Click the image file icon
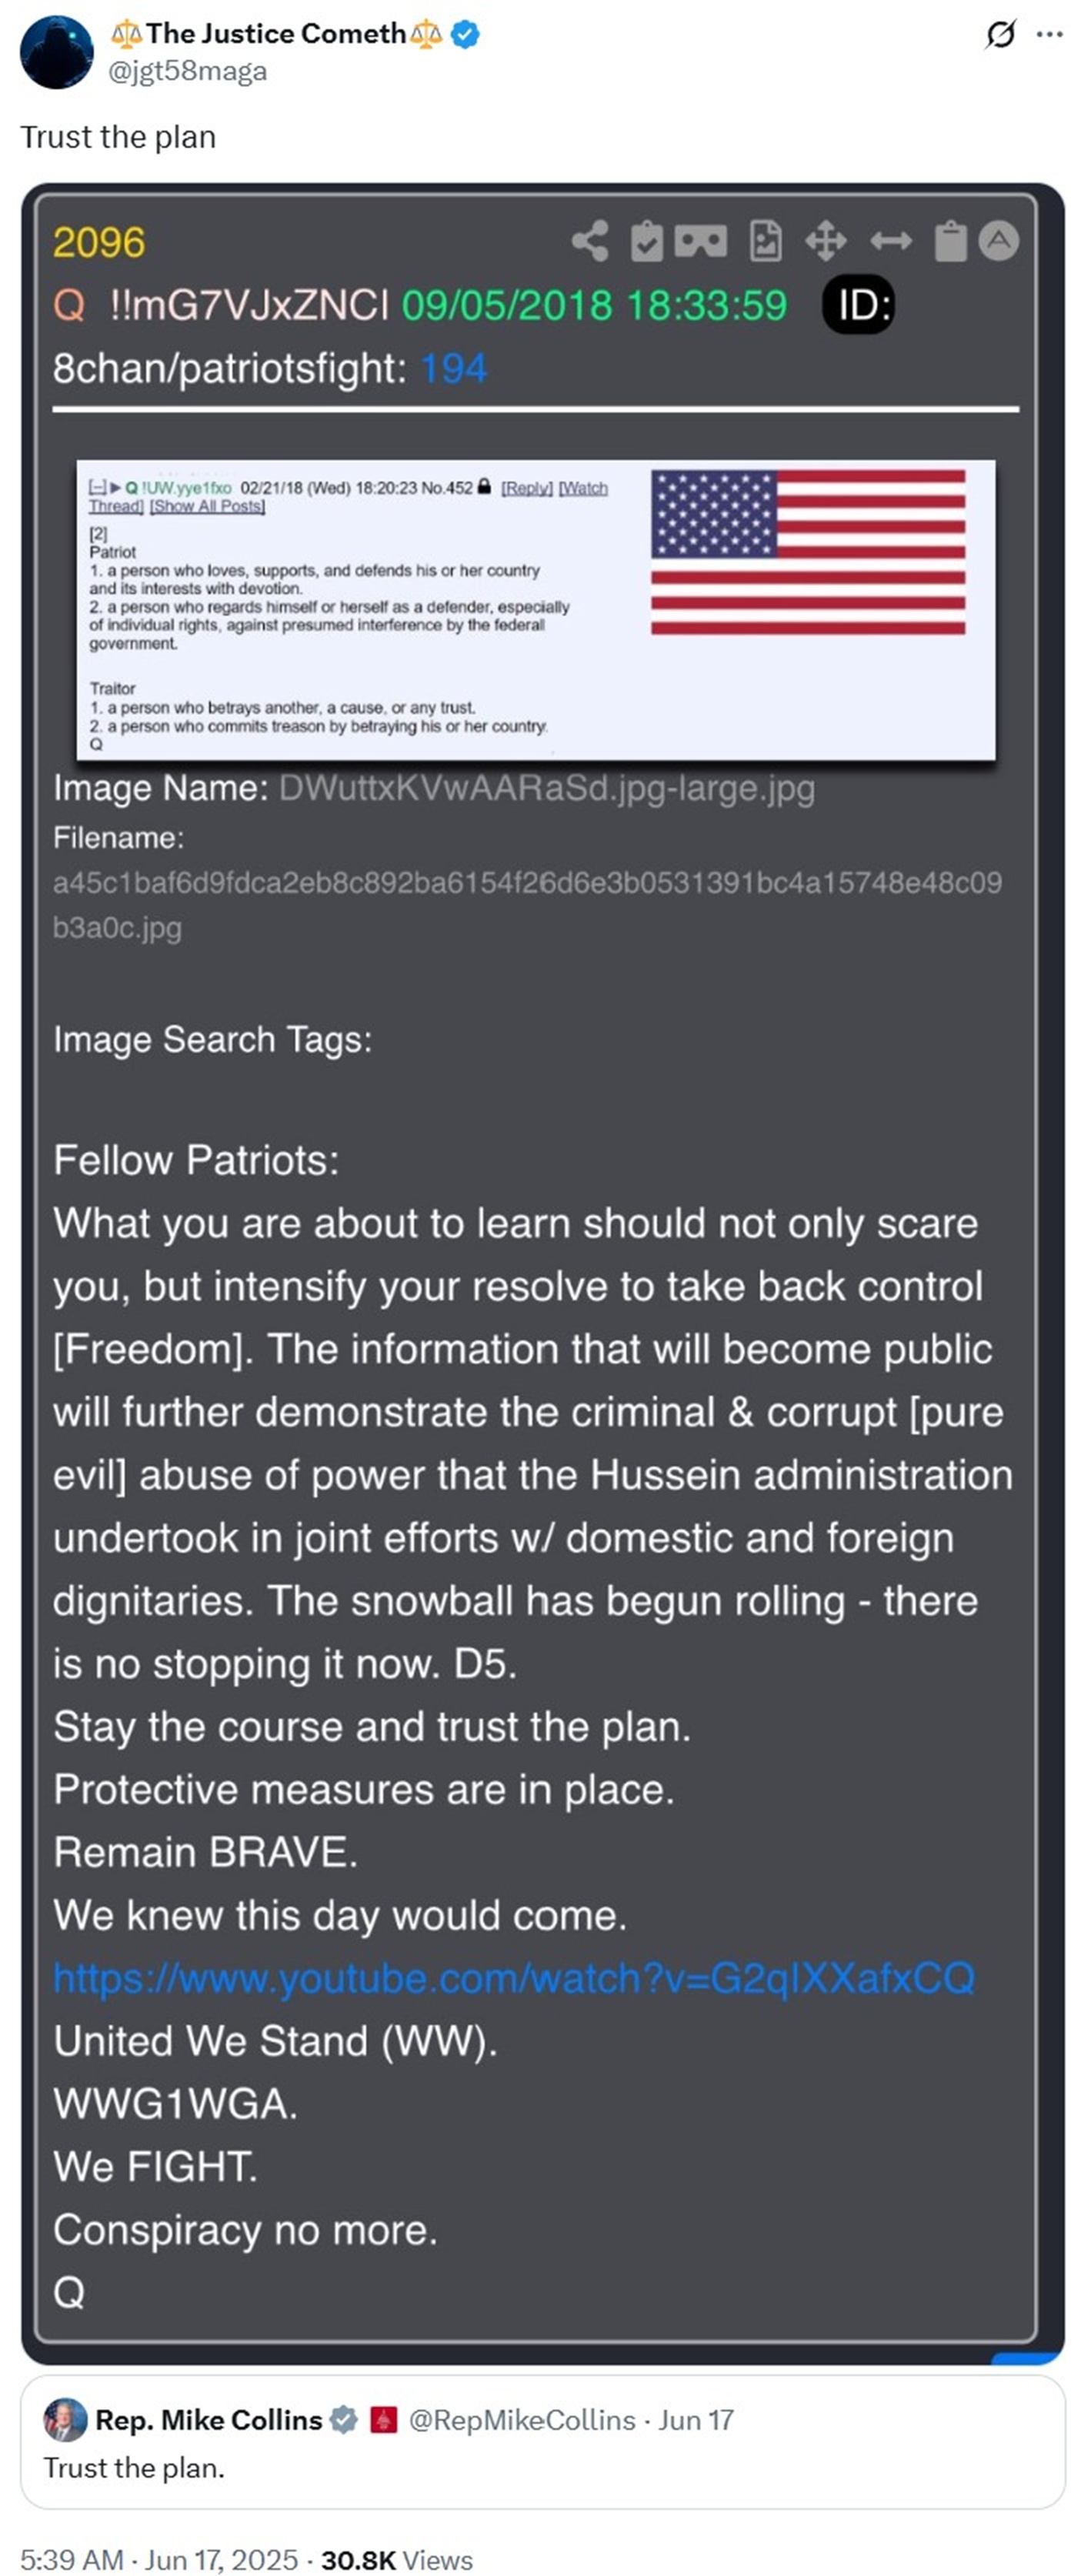Image resolution: width=1081 pixels, height=2576 pixels. click(x=766, y=241)
